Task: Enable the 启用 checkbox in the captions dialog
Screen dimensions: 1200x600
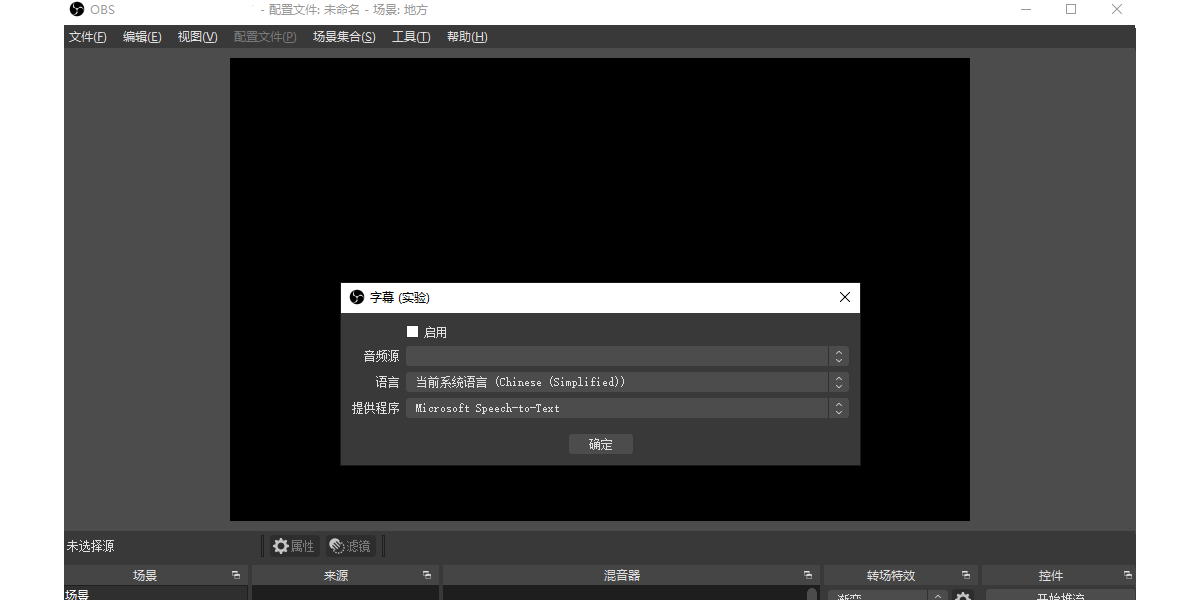Action: pyautogui.click(x=412, y=331)
